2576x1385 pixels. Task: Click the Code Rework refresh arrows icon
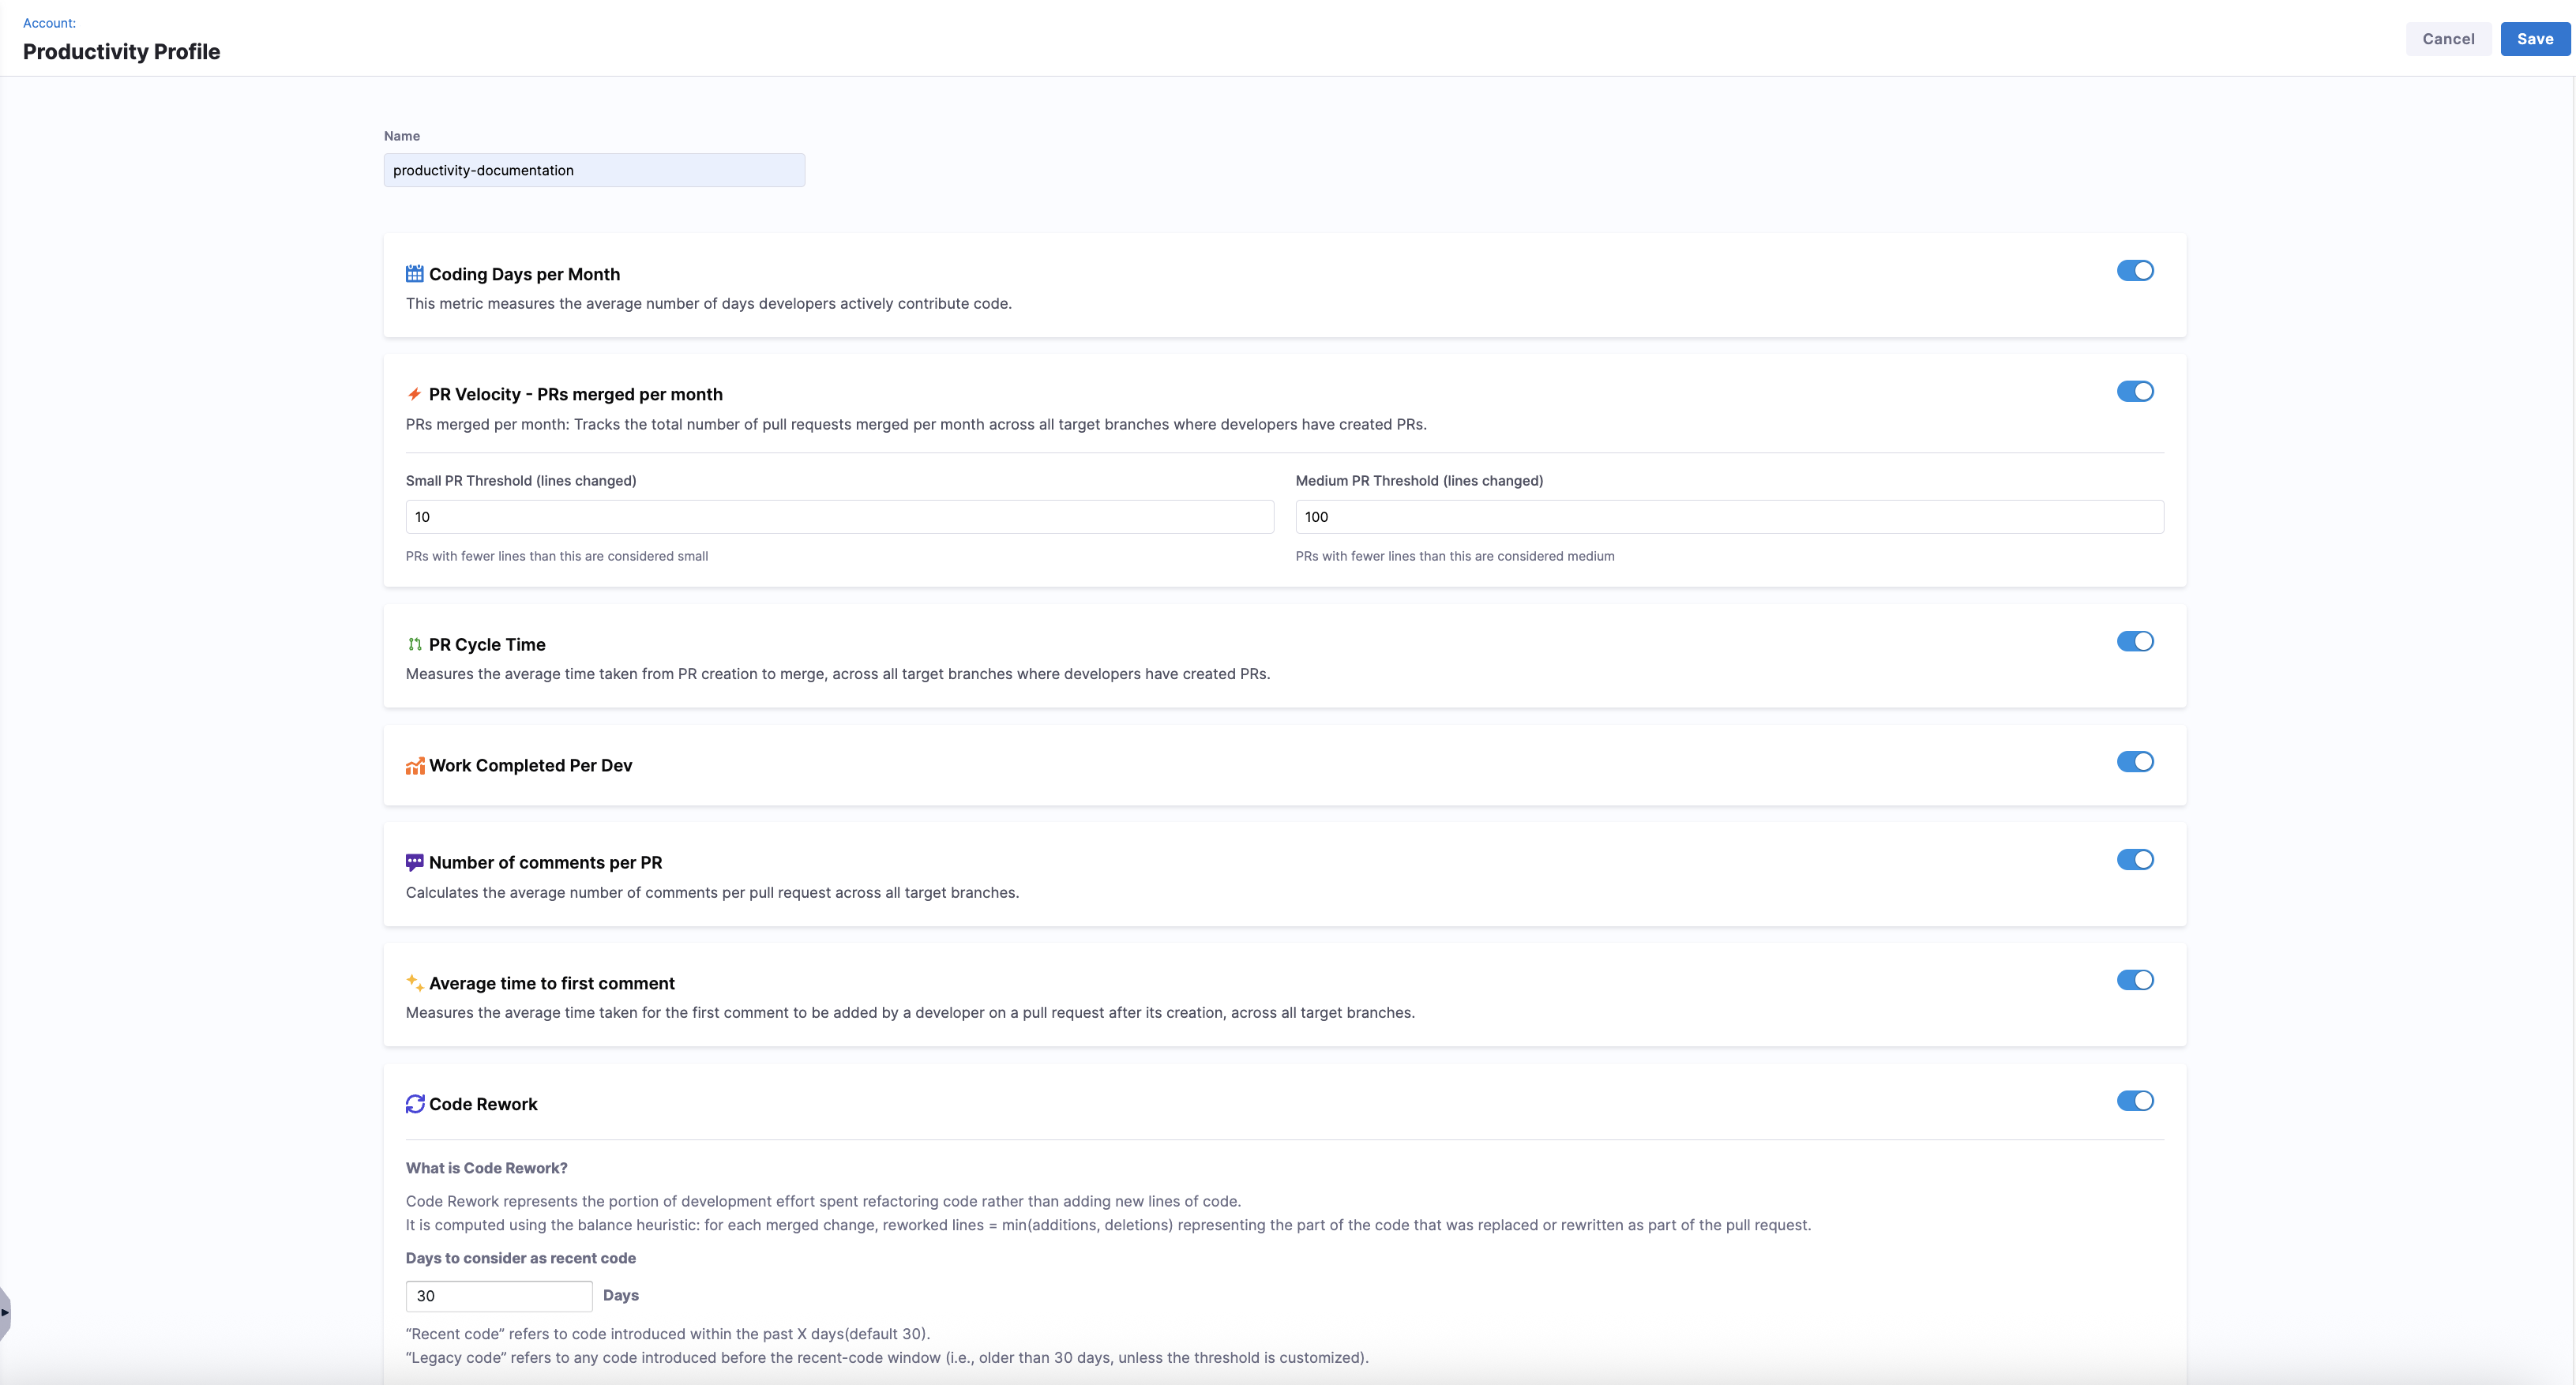click(415, 1104)
